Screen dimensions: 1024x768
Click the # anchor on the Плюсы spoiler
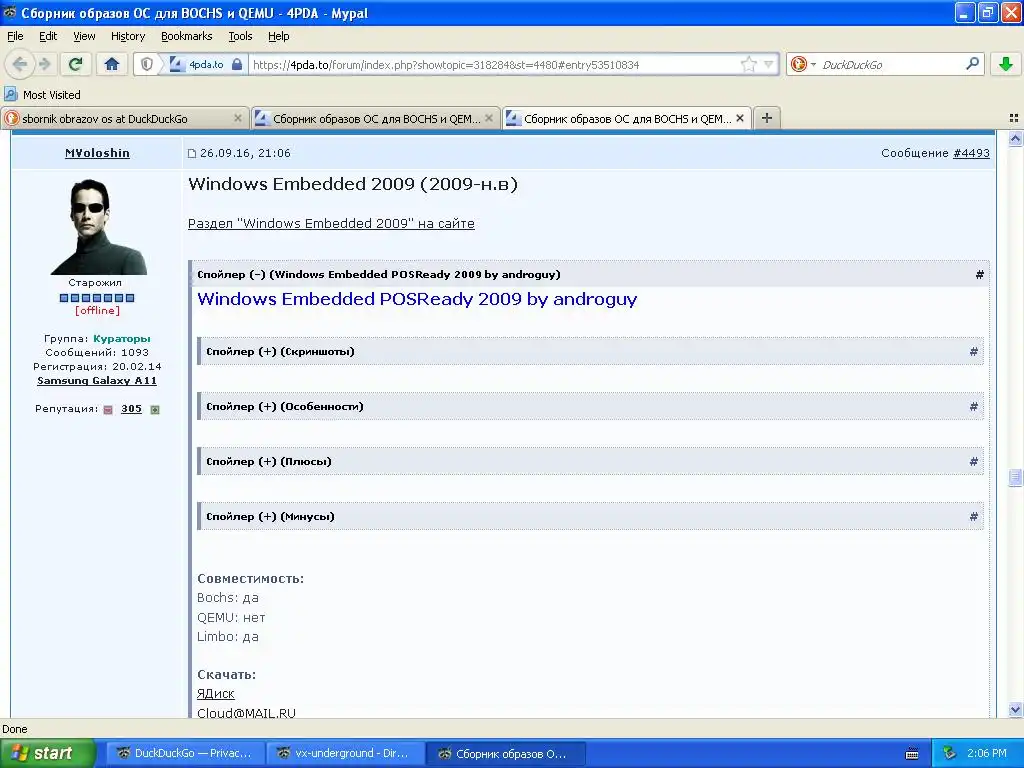tap(974, 462)
